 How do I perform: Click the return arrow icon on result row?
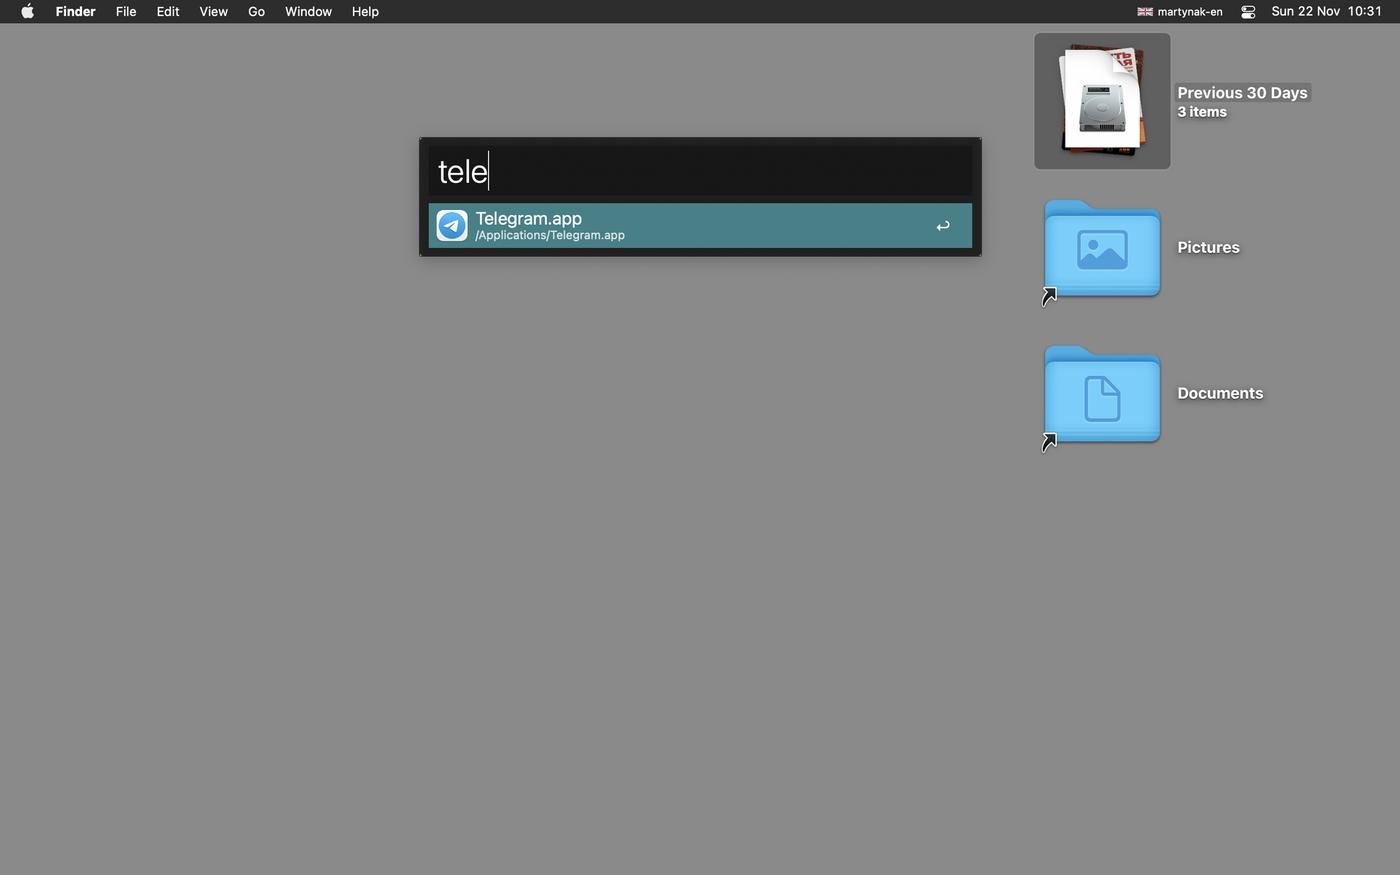click(942, 226)
